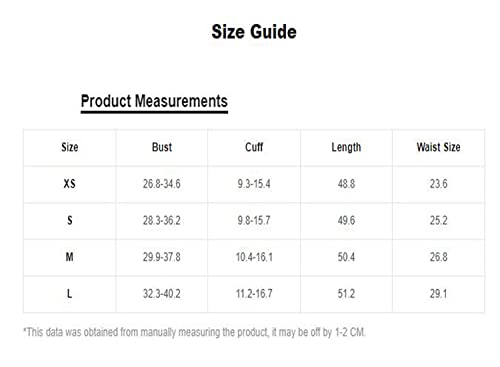The image size is (500, 367).
Task: Select the Cuff column header
Action: coord(254,147)
